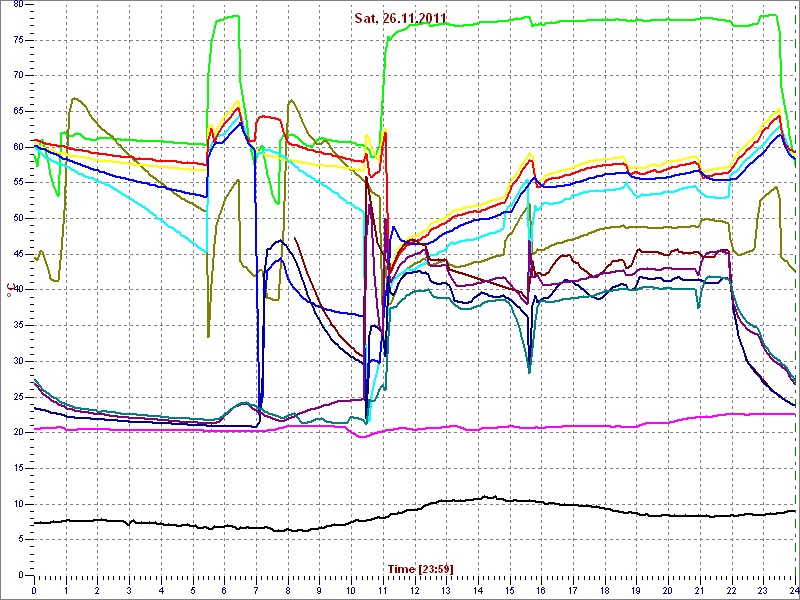This screenshot has width=800, height=600.
Task: Click hour 11 on the time axis
Action: (383, 590)
